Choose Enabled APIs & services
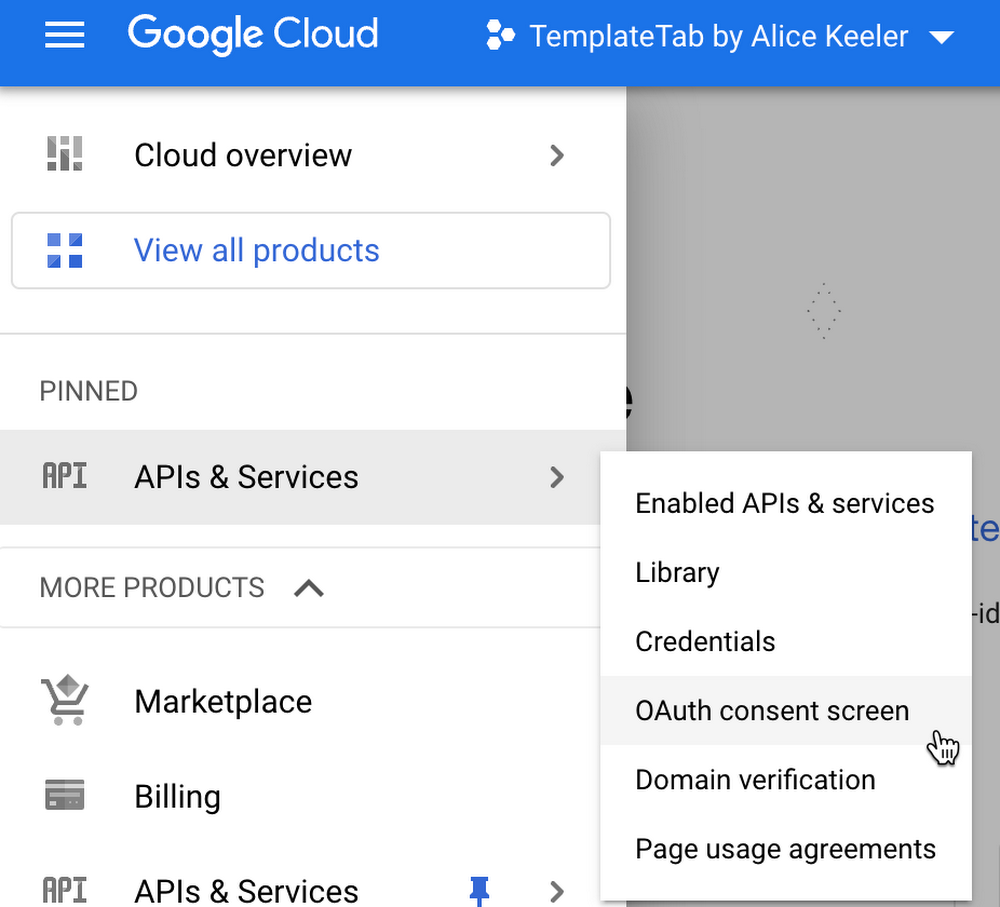This screenshot has width=1000, height=907. 784,503
